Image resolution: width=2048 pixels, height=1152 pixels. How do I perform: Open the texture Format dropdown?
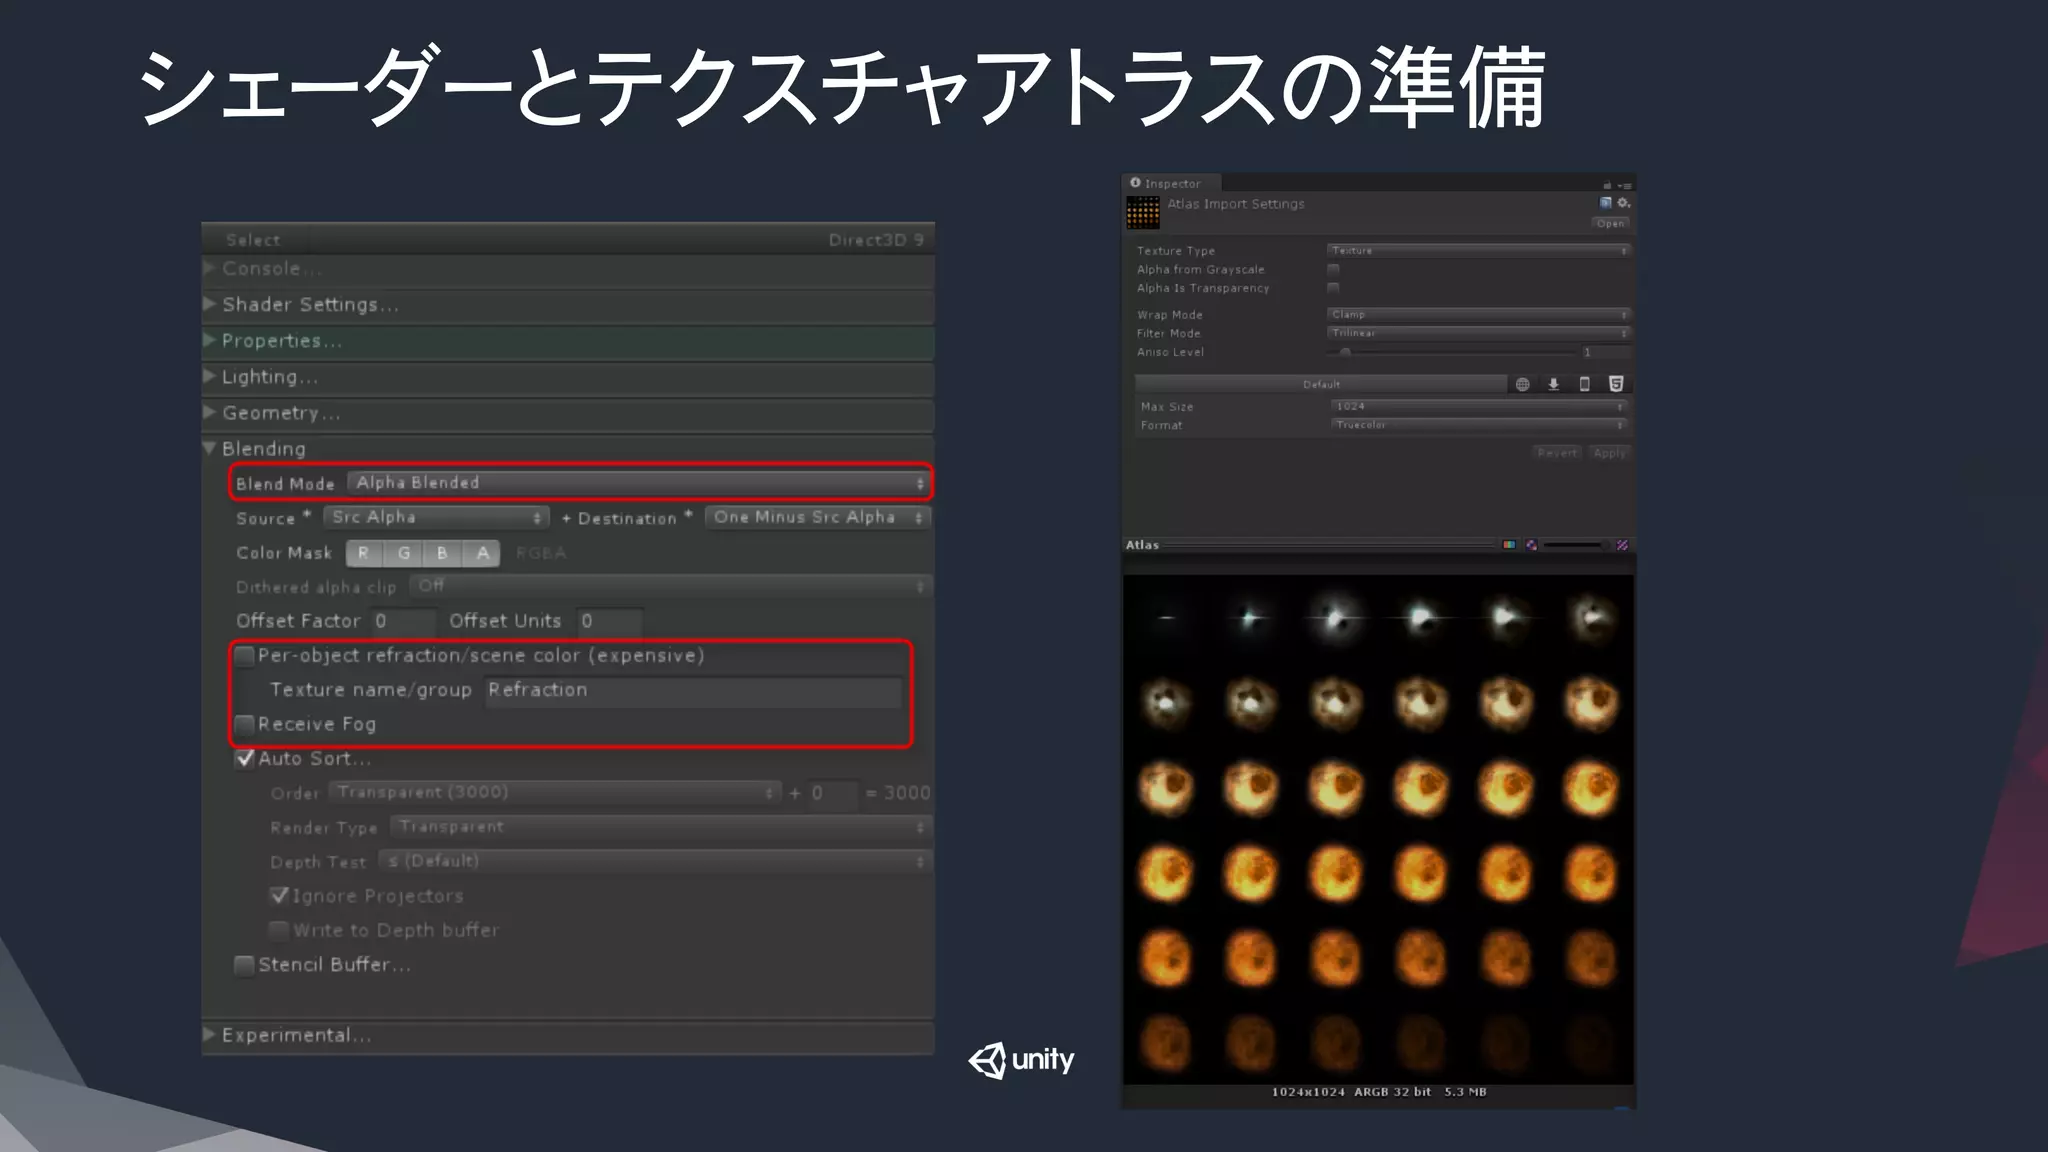point(1481,425)
